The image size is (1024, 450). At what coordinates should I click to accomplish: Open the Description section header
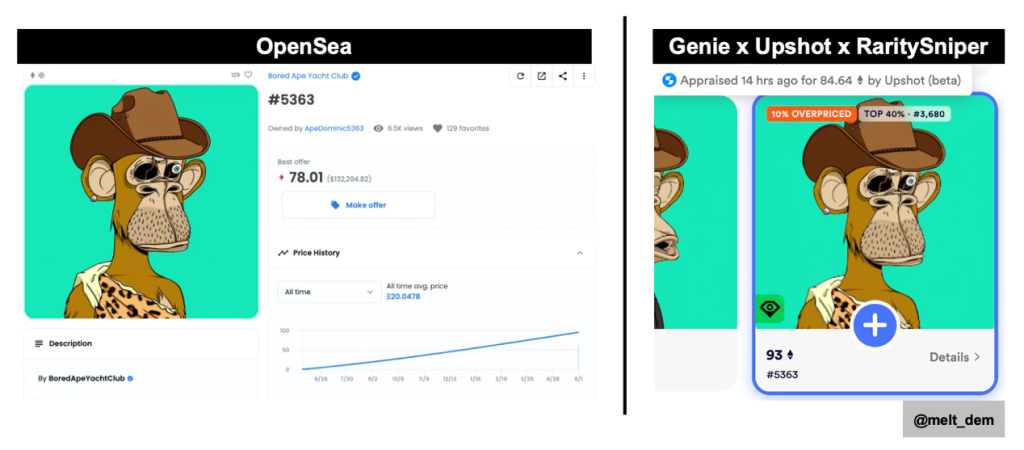tap(141, 344)
